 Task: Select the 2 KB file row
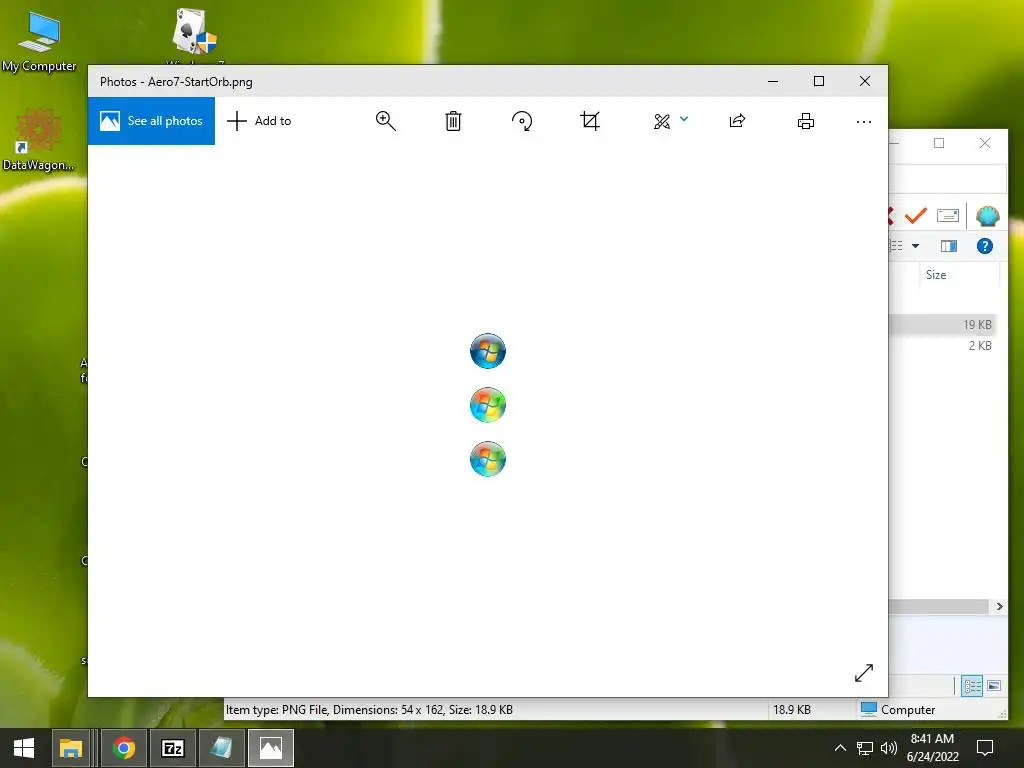(x=942, y=345)
